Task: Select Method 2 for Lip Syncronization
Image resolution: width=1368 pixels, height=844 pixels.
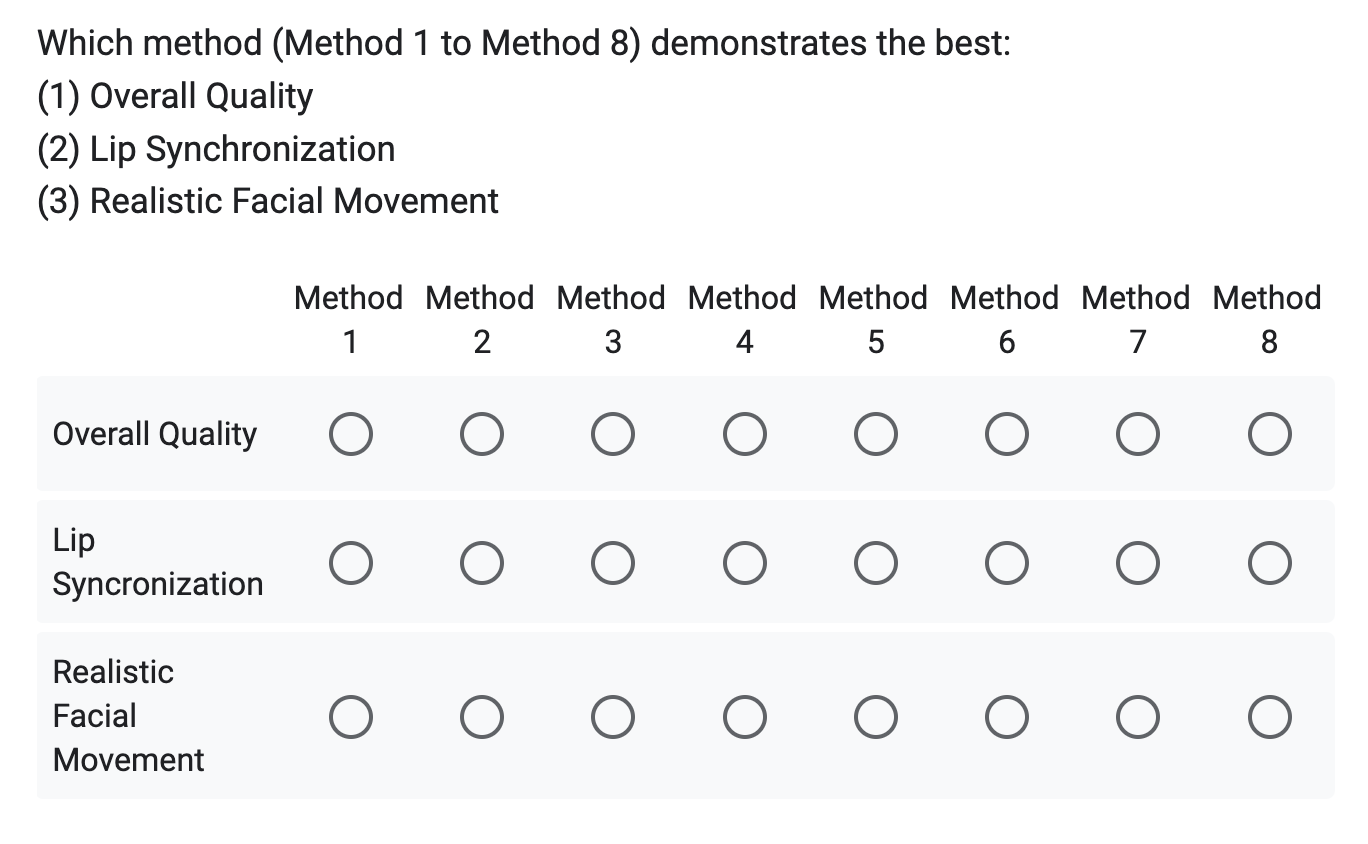Action: (481, 563)
